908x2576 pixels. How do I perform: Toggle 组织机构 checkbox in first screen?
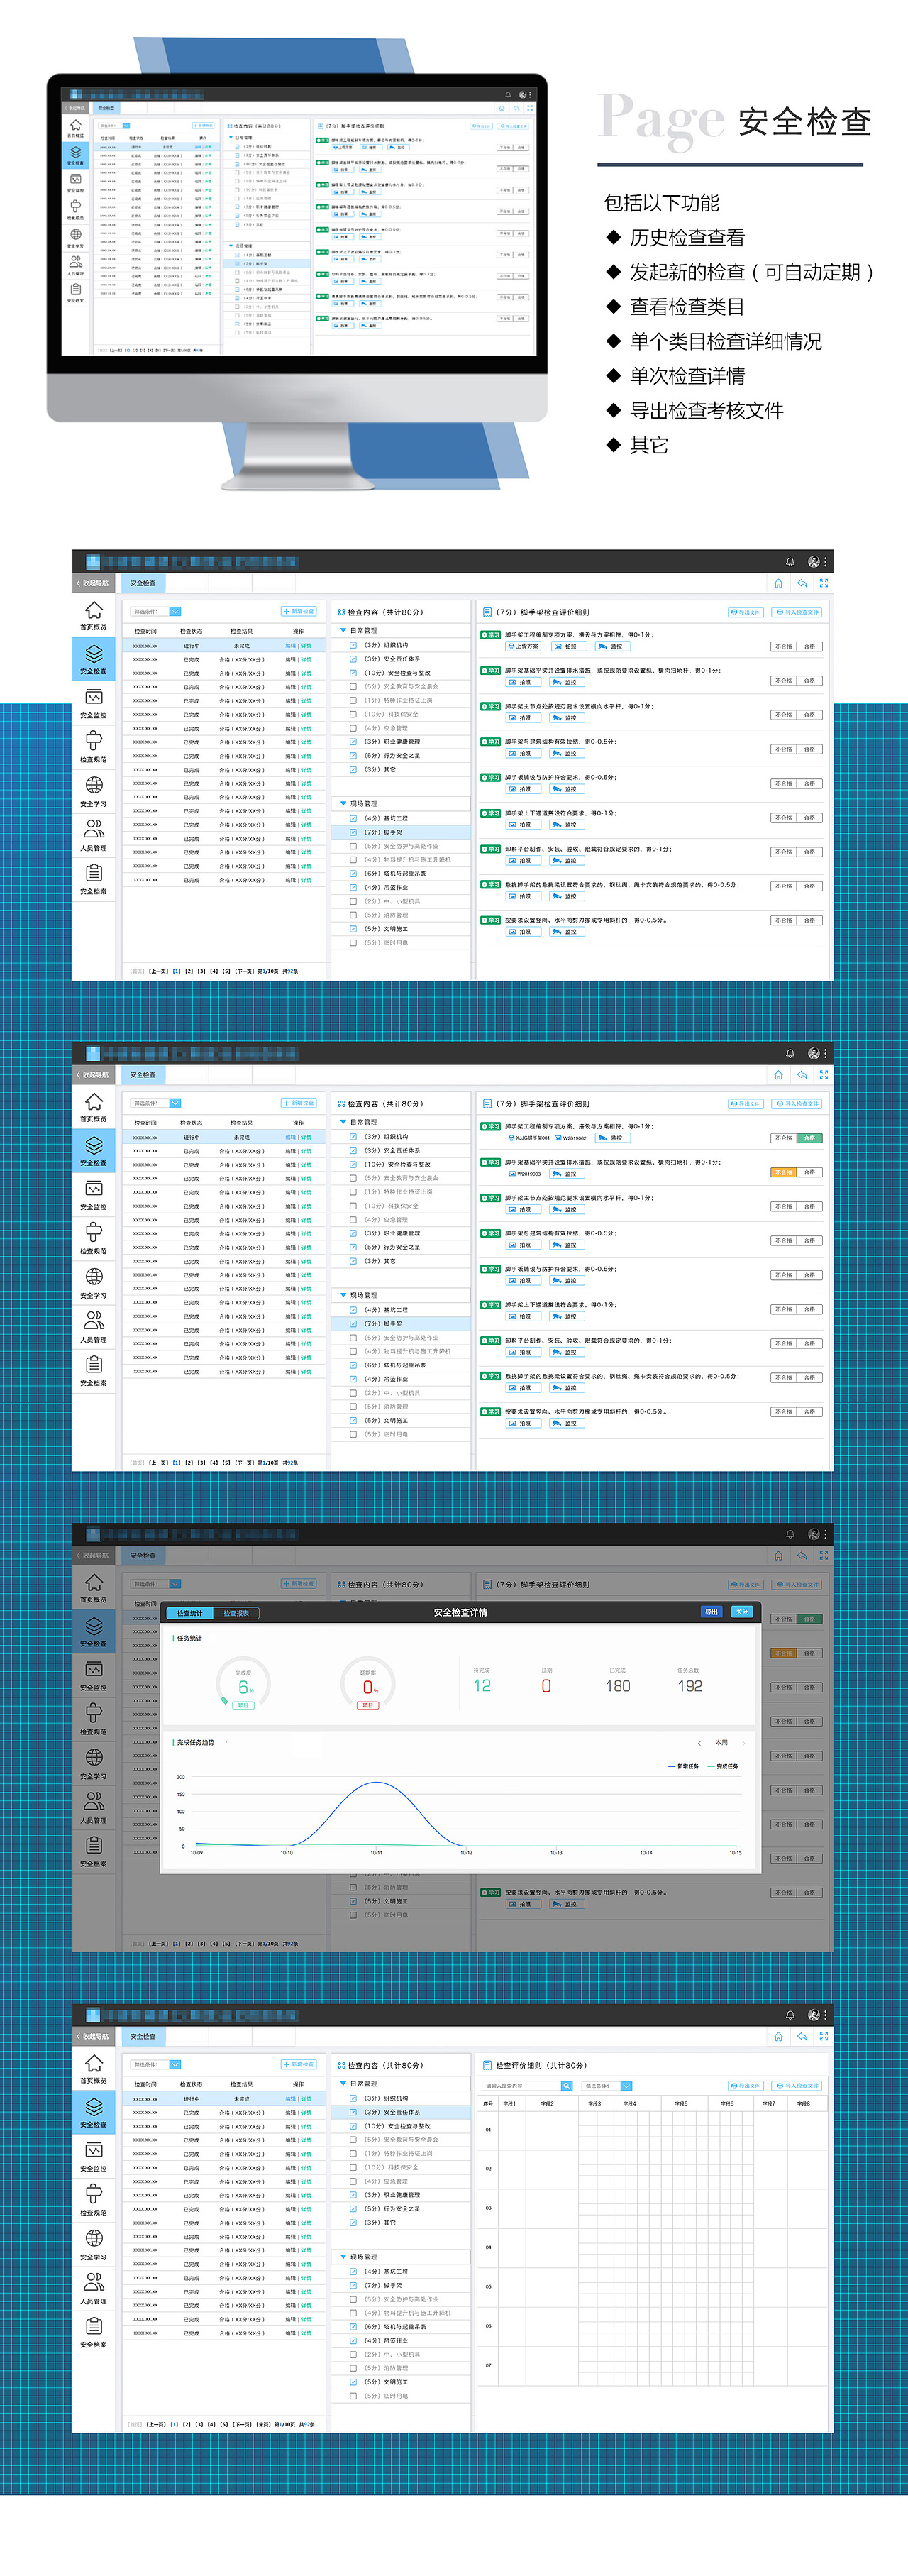coord(353,645)
